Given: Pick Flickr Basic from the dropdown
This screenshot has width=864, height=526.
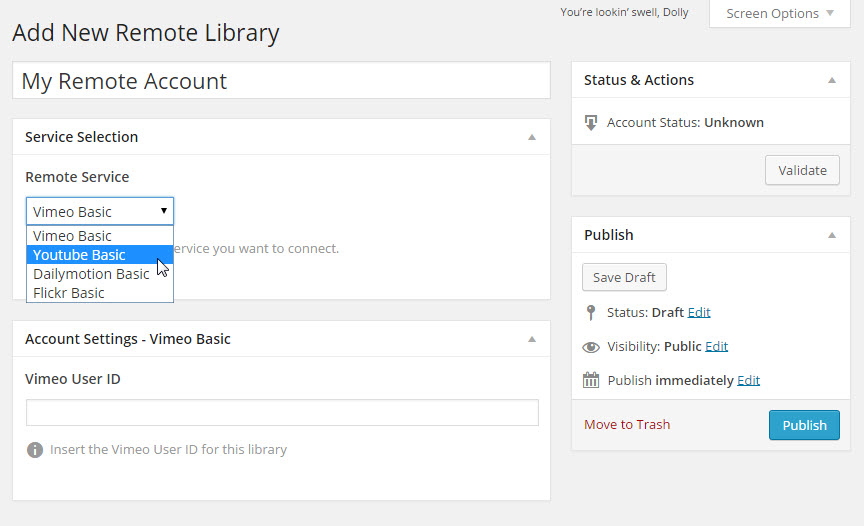Looking at the screenshot, I should (x=69, y=293).
